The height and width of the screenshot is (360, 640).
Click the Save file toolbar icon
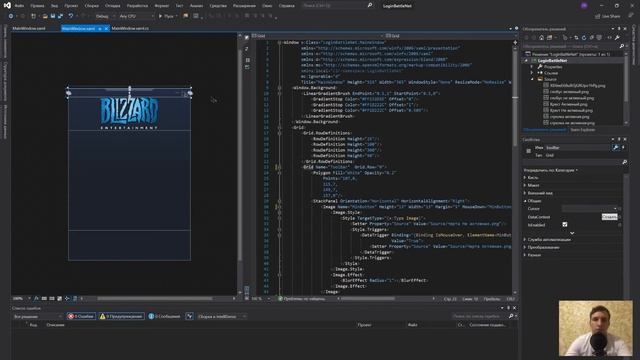click(53, 16)
